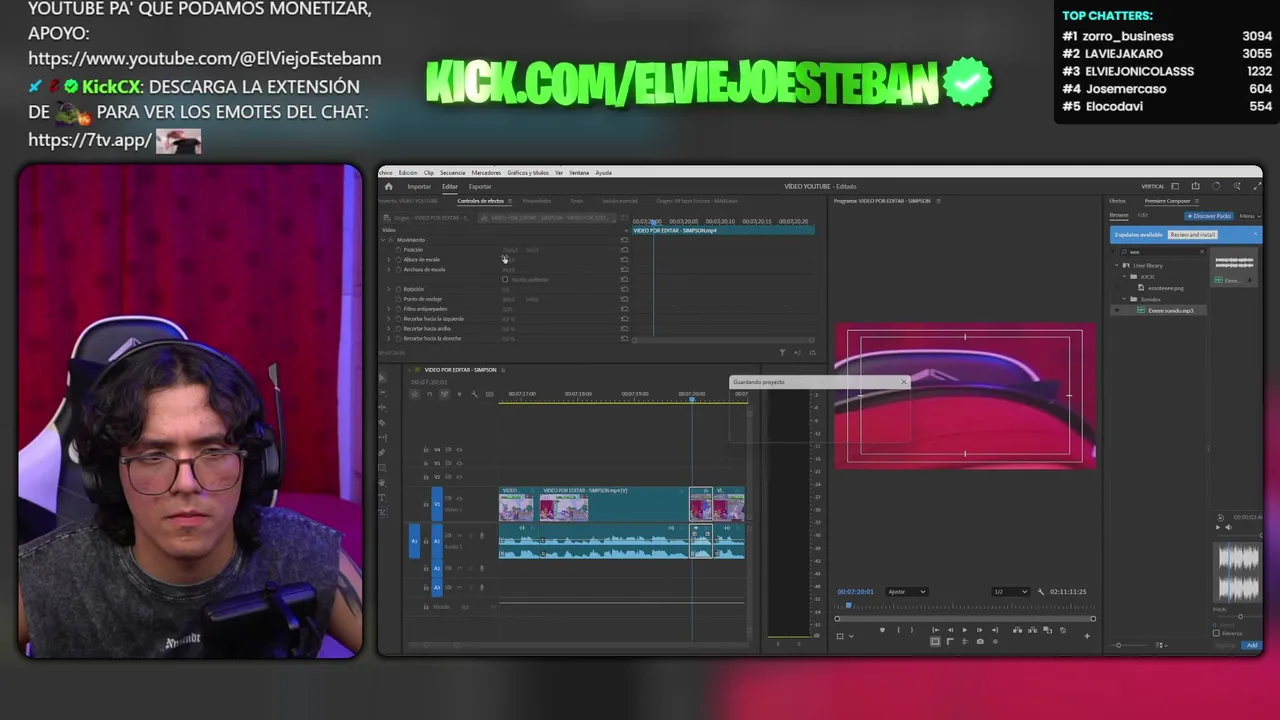Switch to the Efectos panel tab
This screenshot has width=1280, height=720.
(1117, 201)
